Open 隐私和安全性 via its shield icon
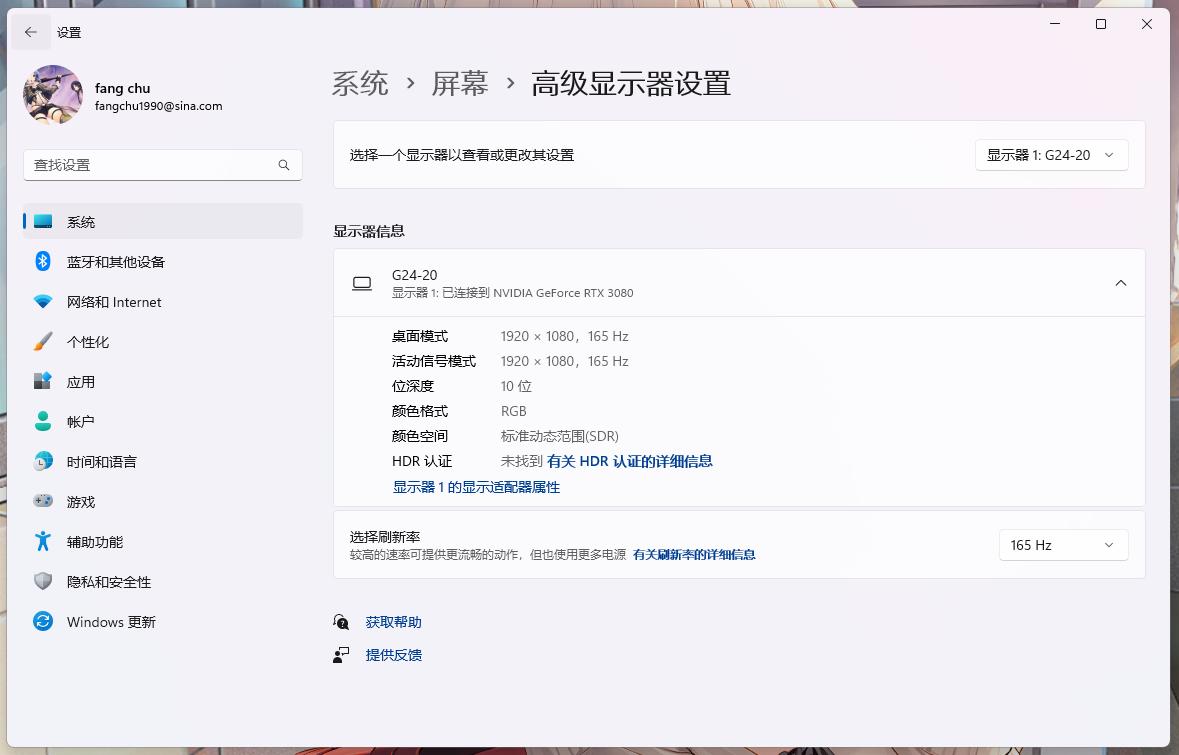The height and width of the screenshot is (755, 1179). point(43,581)
